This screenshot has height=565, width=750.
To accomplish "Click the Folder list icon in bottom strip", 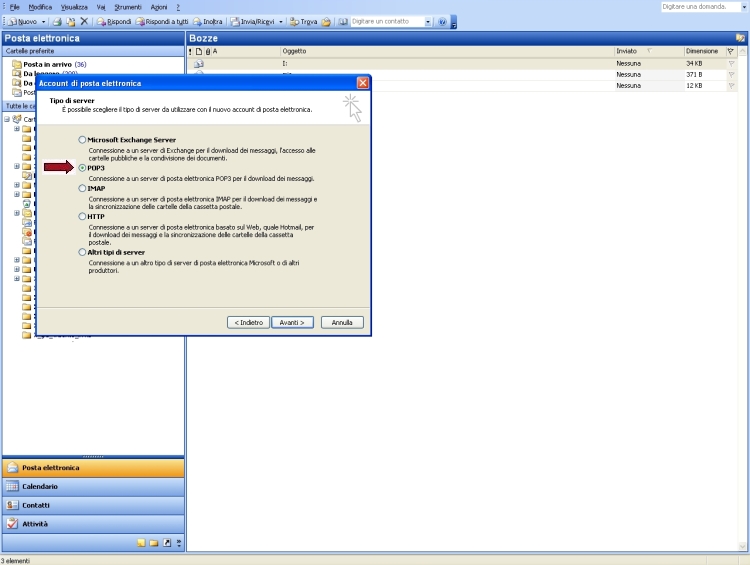I will coord(154,543).
